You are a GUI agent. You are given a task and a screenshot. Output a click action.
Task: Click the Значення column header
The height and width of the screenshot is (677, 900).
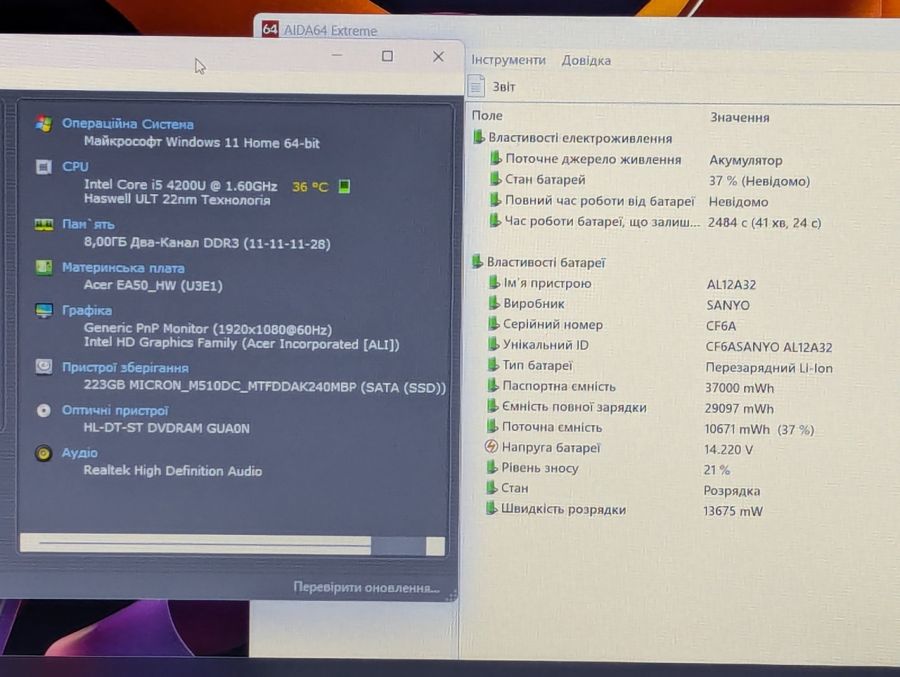739,117
